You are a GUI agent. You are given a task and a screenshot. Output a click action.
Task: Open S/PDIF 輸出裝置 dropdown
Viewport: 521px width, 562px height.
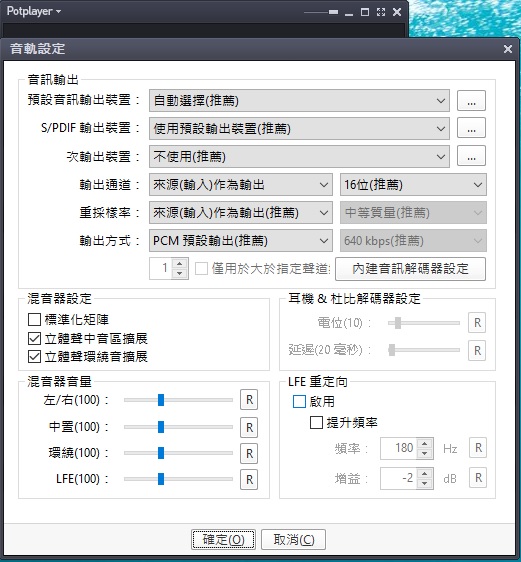click(299, 128)
